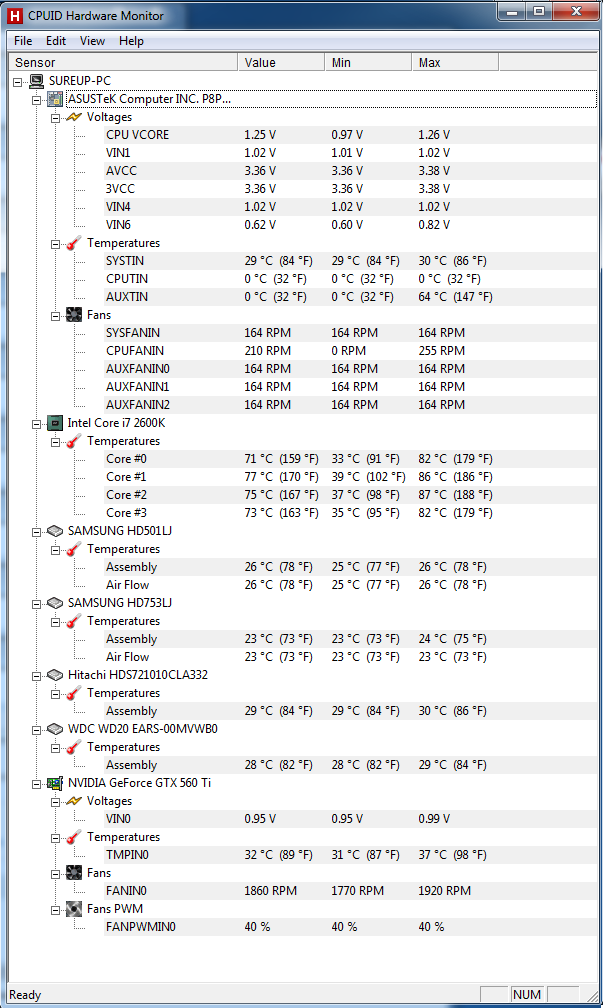Select the AUXTIN temperature row

(350, 297)
